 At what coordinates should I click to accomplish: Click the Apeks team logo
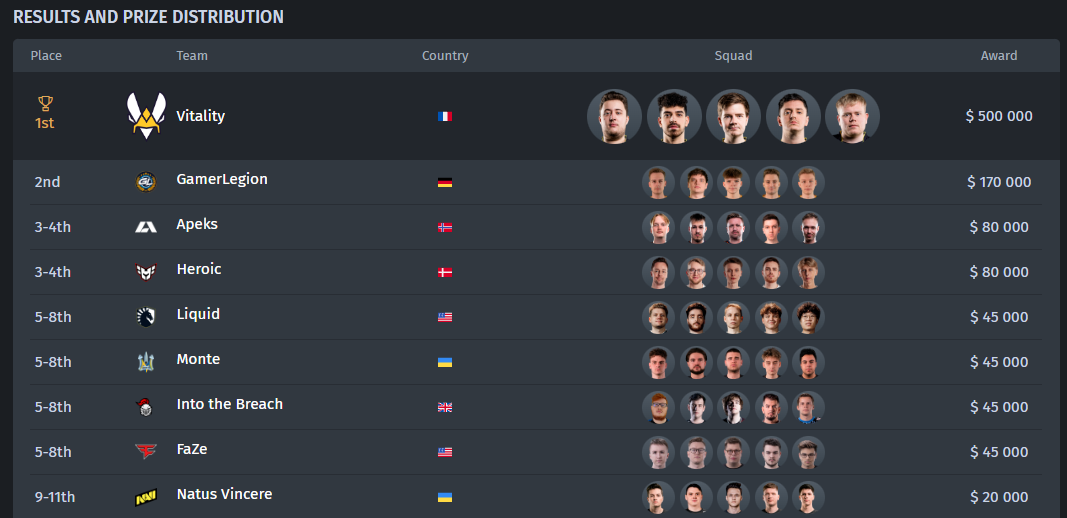click(146, 227)
